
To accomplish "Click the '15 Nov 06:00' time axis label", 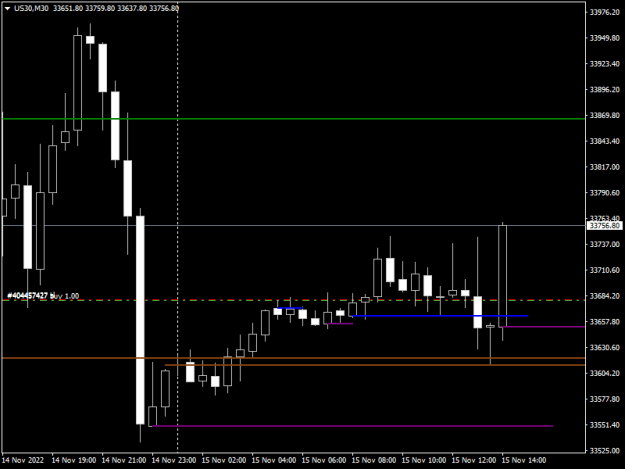I will [x=324, y=460].
